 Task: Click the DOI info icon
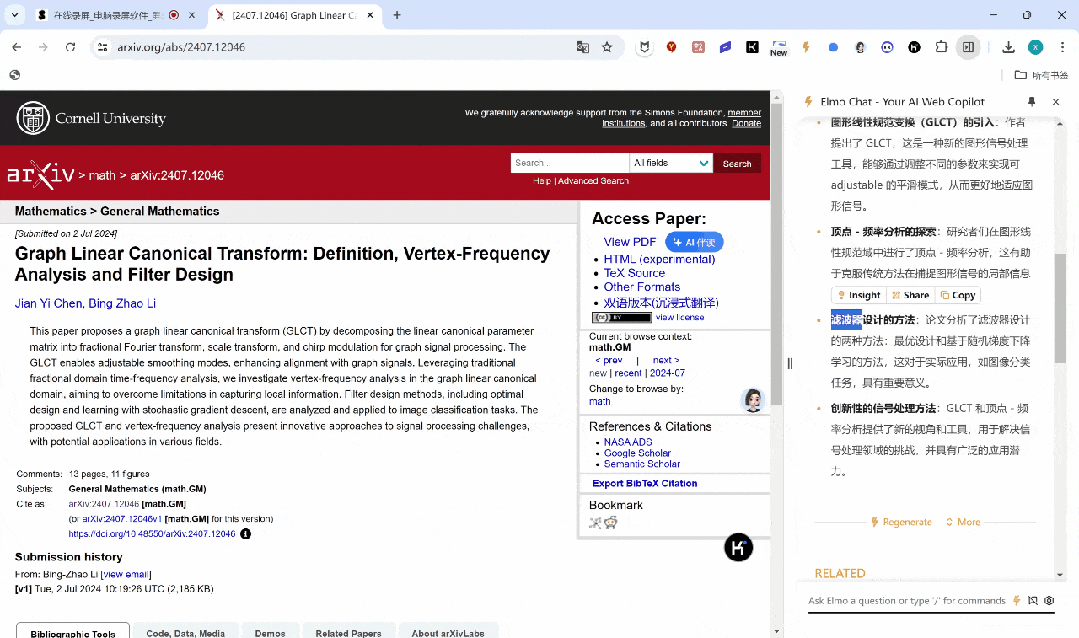pyautogui.click(x=246, y=534)
